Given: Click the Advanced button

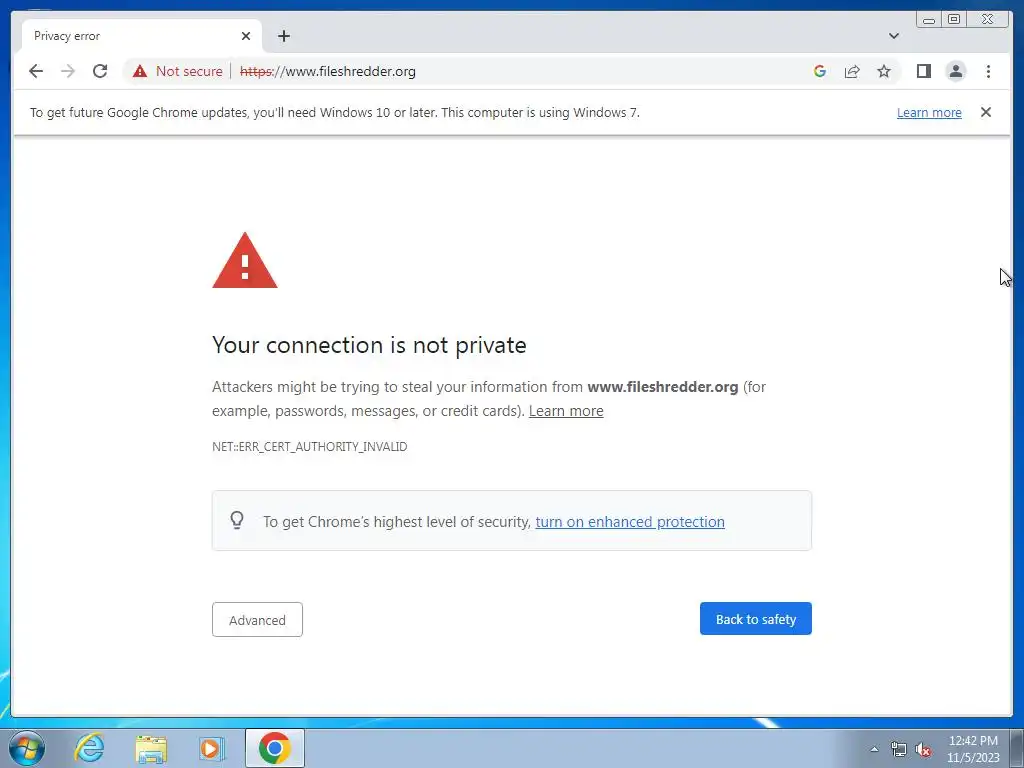Looking at the screenshot, I should coord(257,620).
